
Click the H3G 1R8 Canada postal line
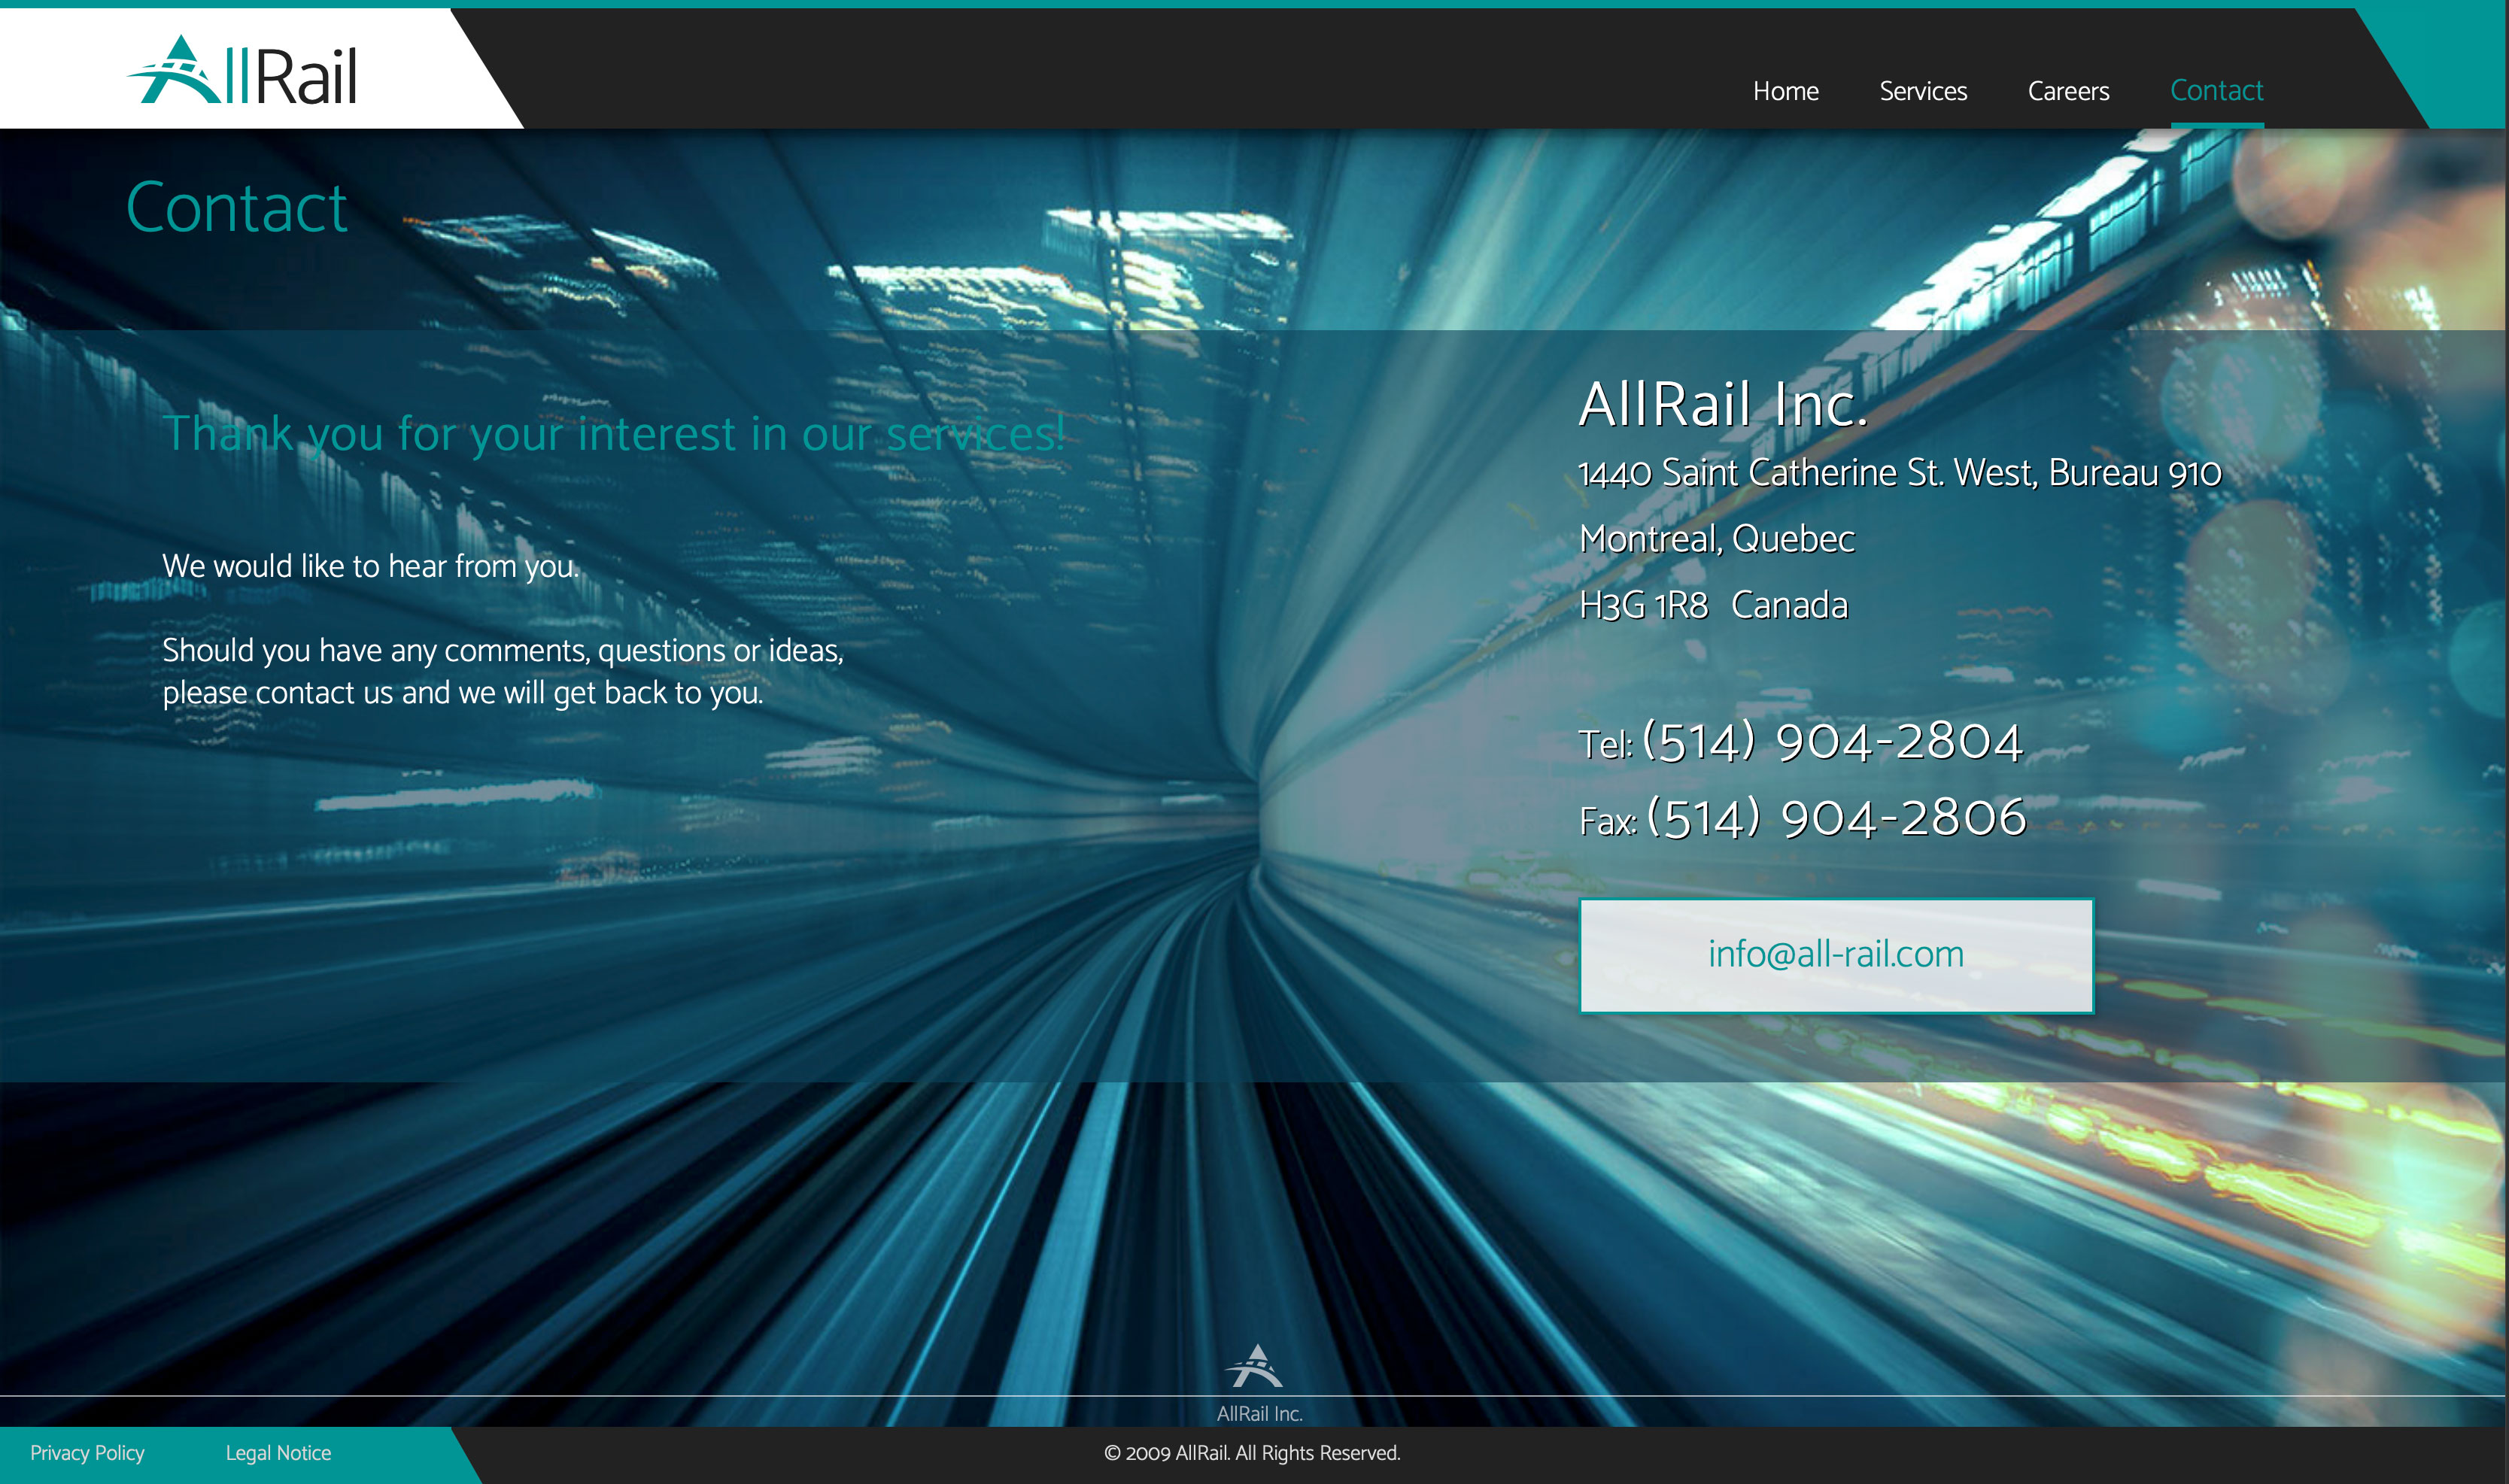(x=1712, y=605)
